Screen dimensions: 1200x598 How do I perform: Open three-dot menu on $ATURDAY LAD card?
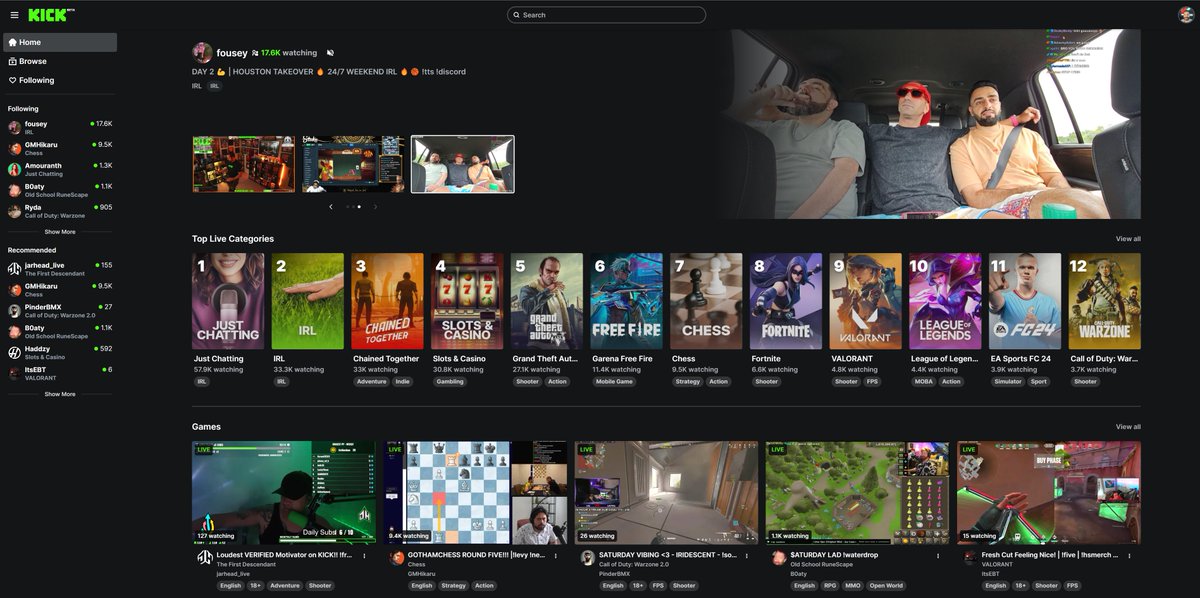coord(938,555)
